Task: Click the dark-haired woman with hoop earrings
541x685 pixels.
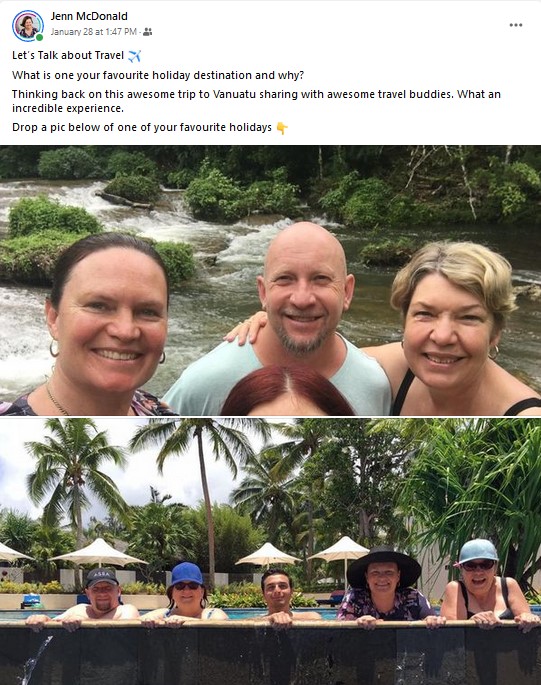Action: [x=107, y=321]
